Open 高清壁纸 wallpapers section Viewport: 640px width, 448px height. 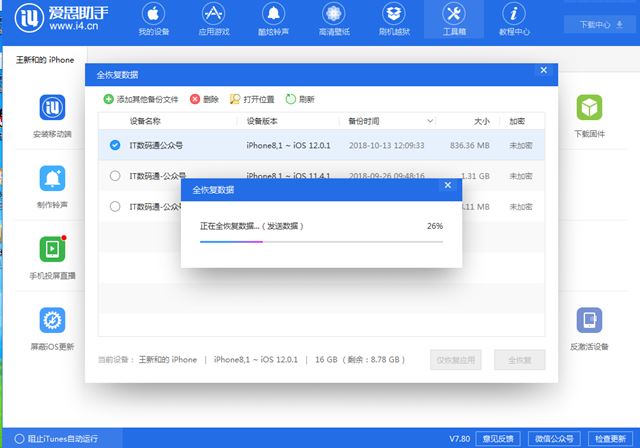pyautogui.click(x=334, y=19)
